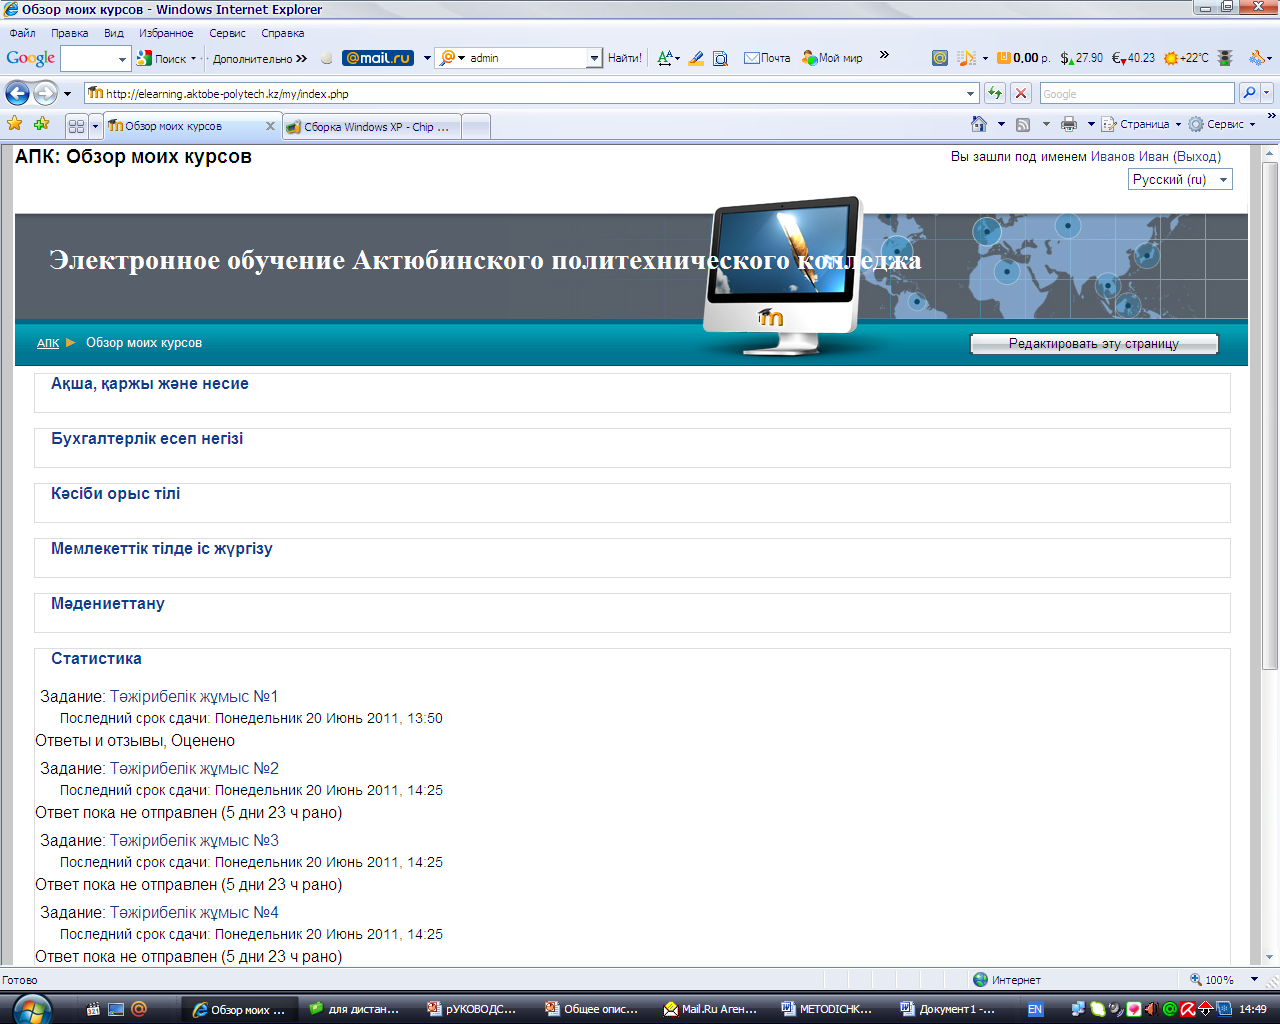
Task: Click the Refresh page icon
Action: tap(995, 93)
